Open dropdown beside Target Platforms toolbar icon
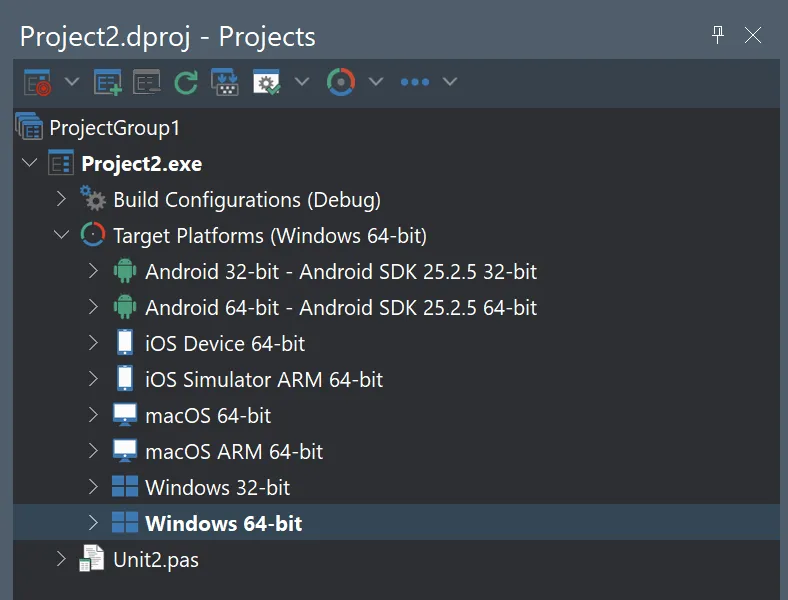Viewport: 788px width, 600px height. click(376, 81)
